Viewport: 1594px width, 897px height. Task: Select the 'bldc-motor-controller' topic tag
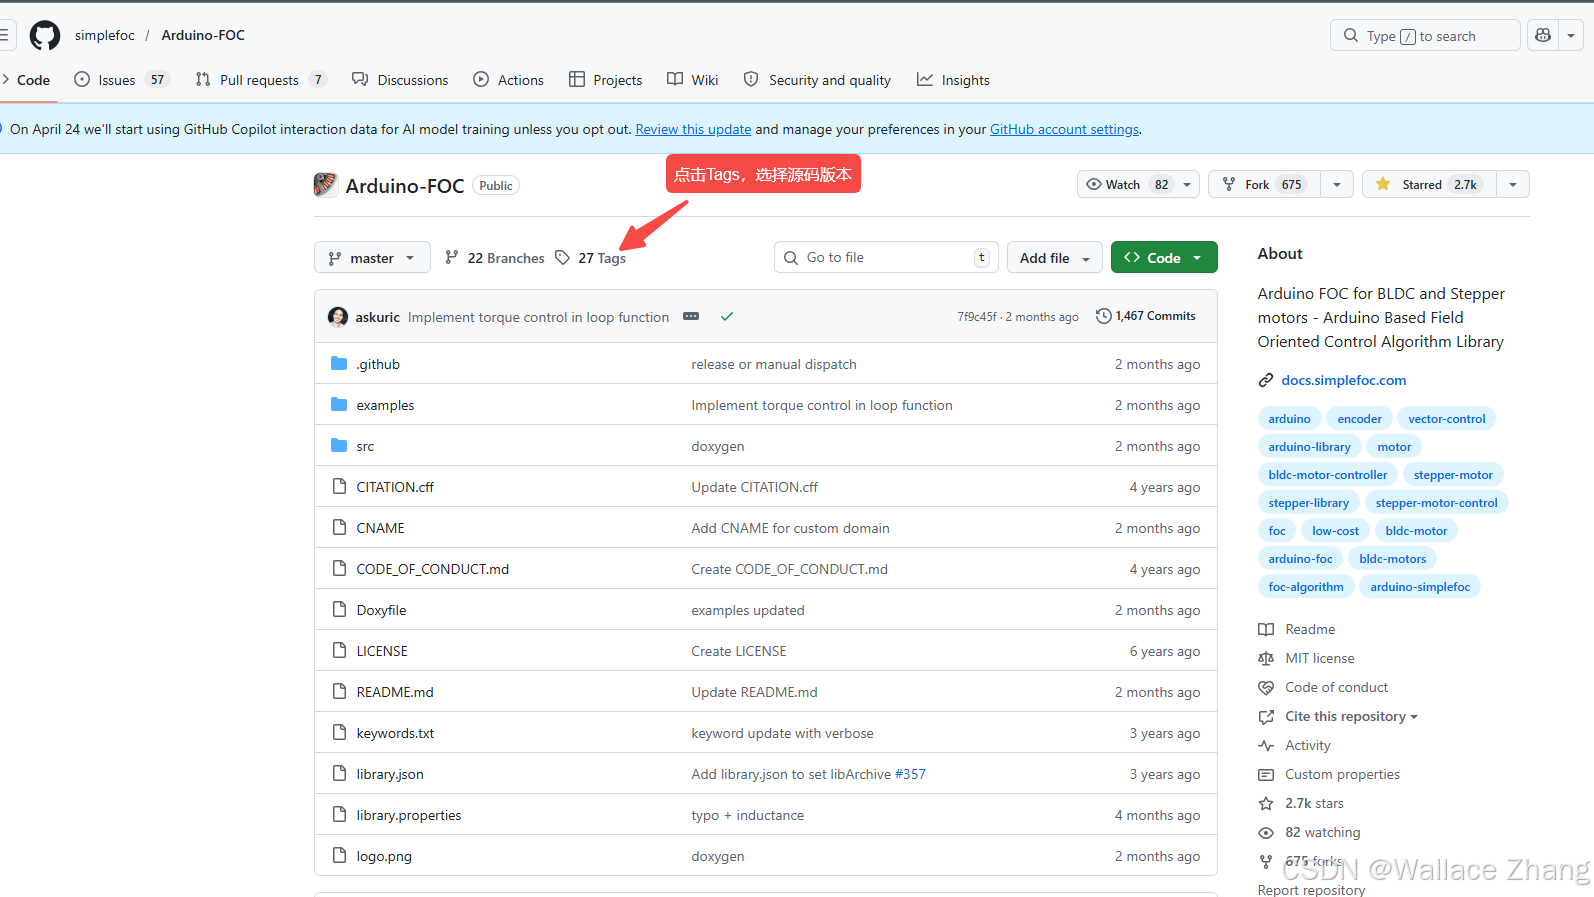[1327, 475]
